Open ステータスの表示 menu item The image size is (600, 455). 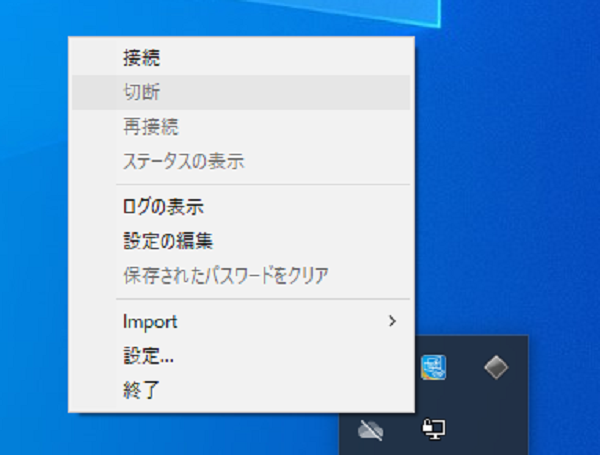241,161
